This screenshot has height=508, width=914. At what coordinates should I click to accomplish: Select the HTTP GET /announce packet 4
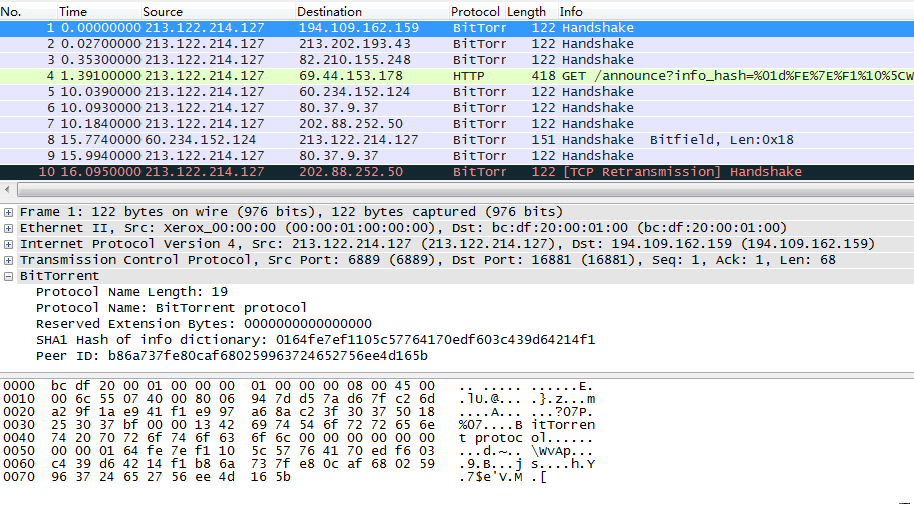point(457,76)
